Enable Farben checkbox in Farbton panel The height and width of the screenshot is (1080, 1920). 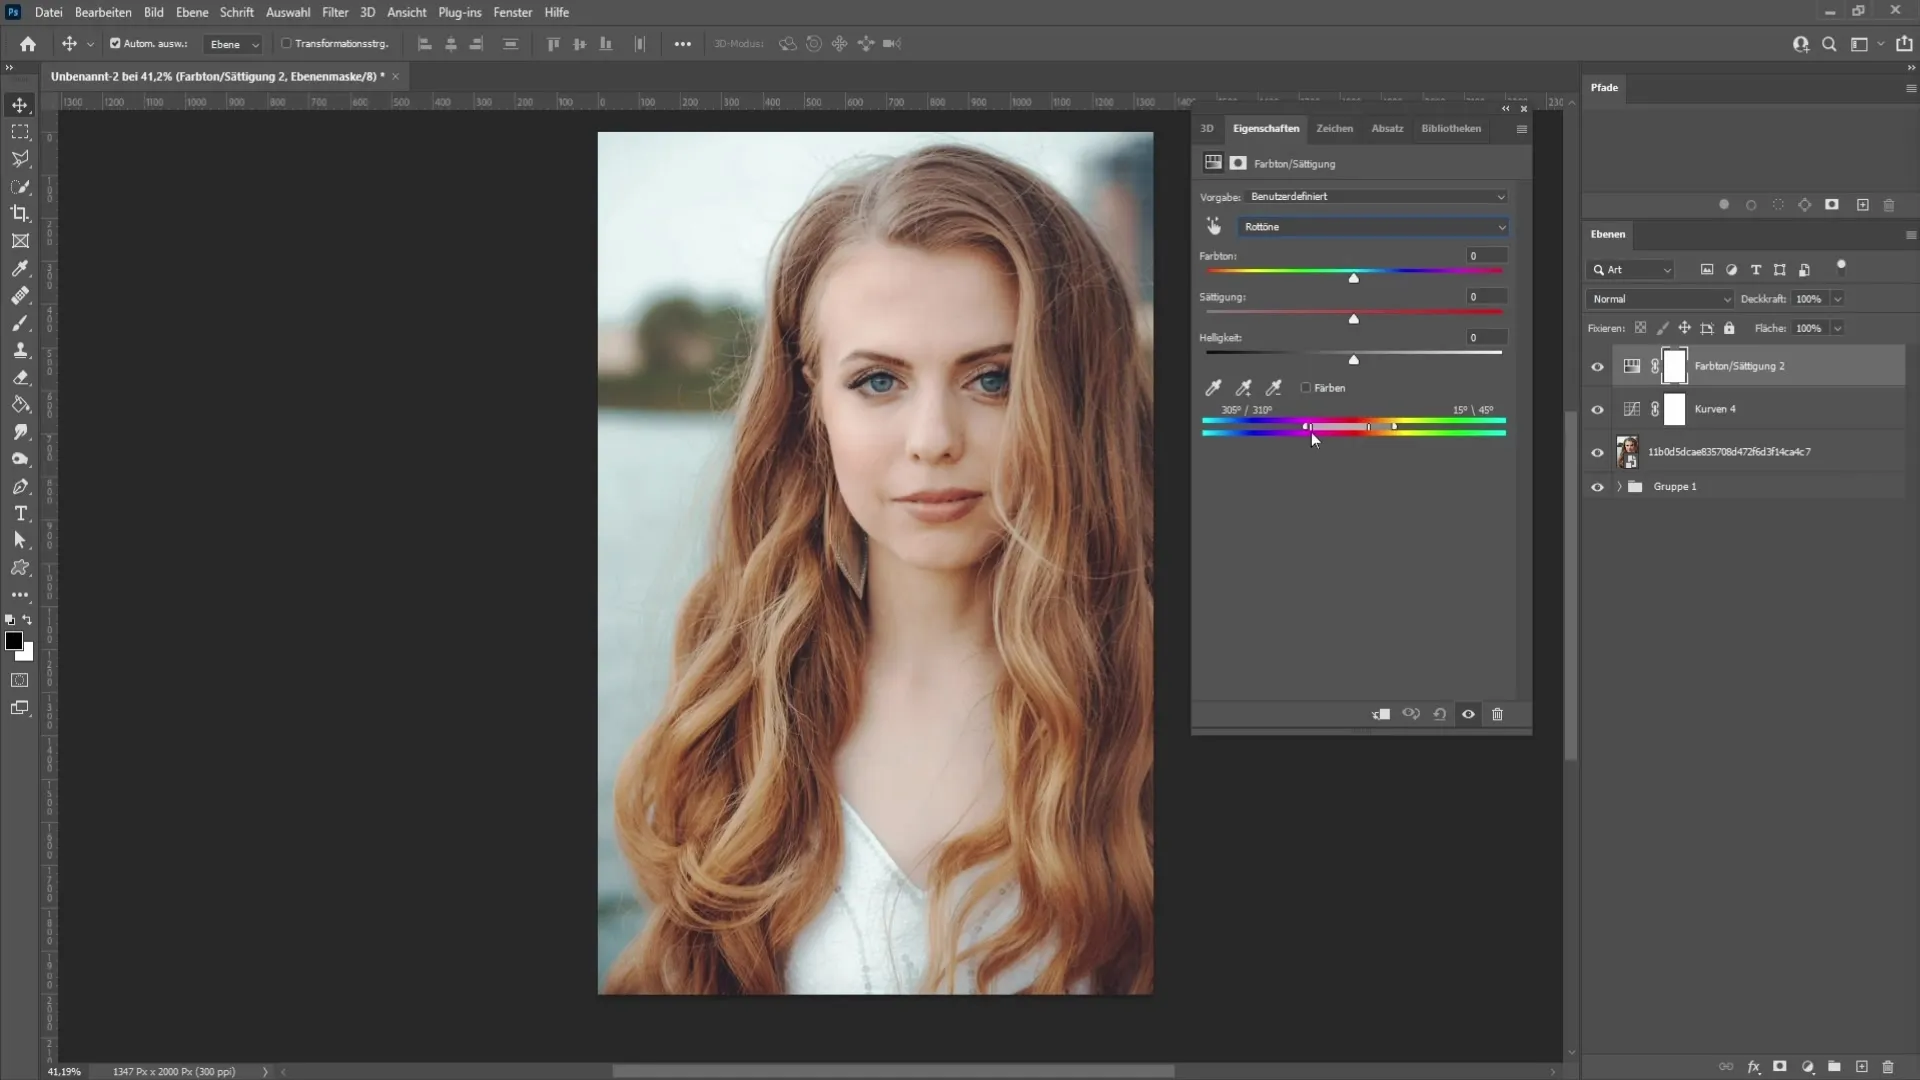point(1307,386)
